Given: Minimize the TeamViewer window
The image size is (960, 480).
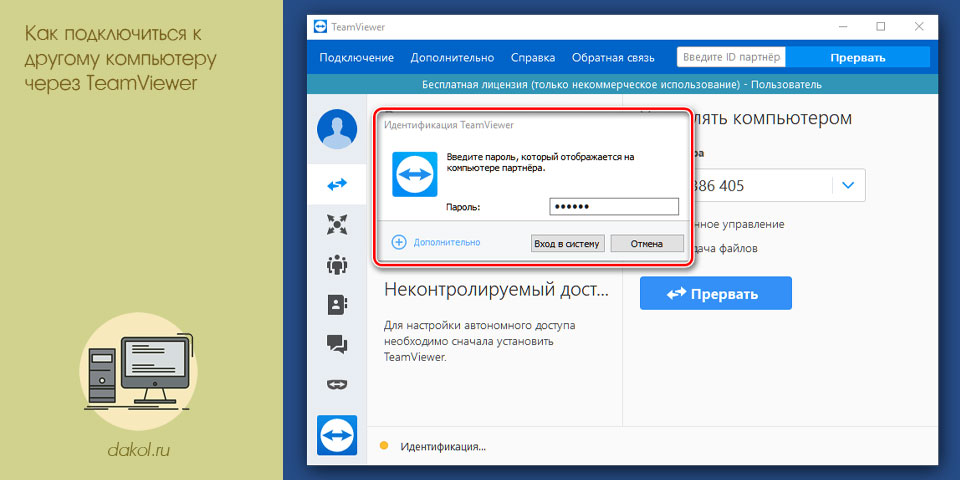Looking at the screenshot, I should (842, 26).
